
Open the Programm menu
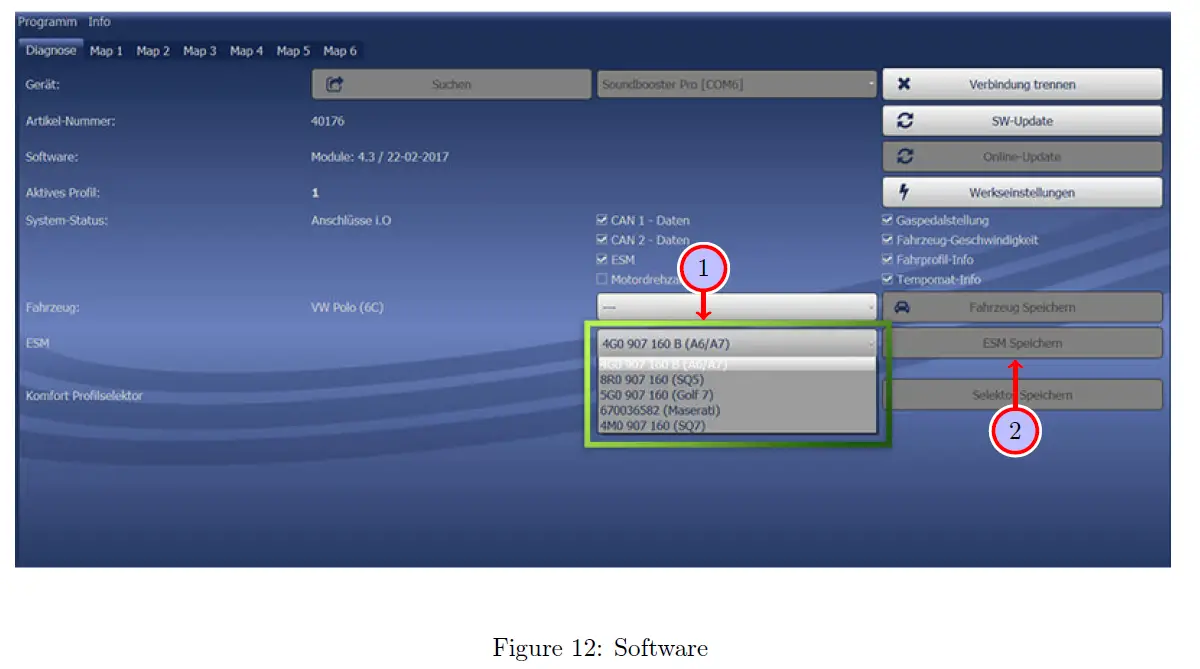point(48,21)
